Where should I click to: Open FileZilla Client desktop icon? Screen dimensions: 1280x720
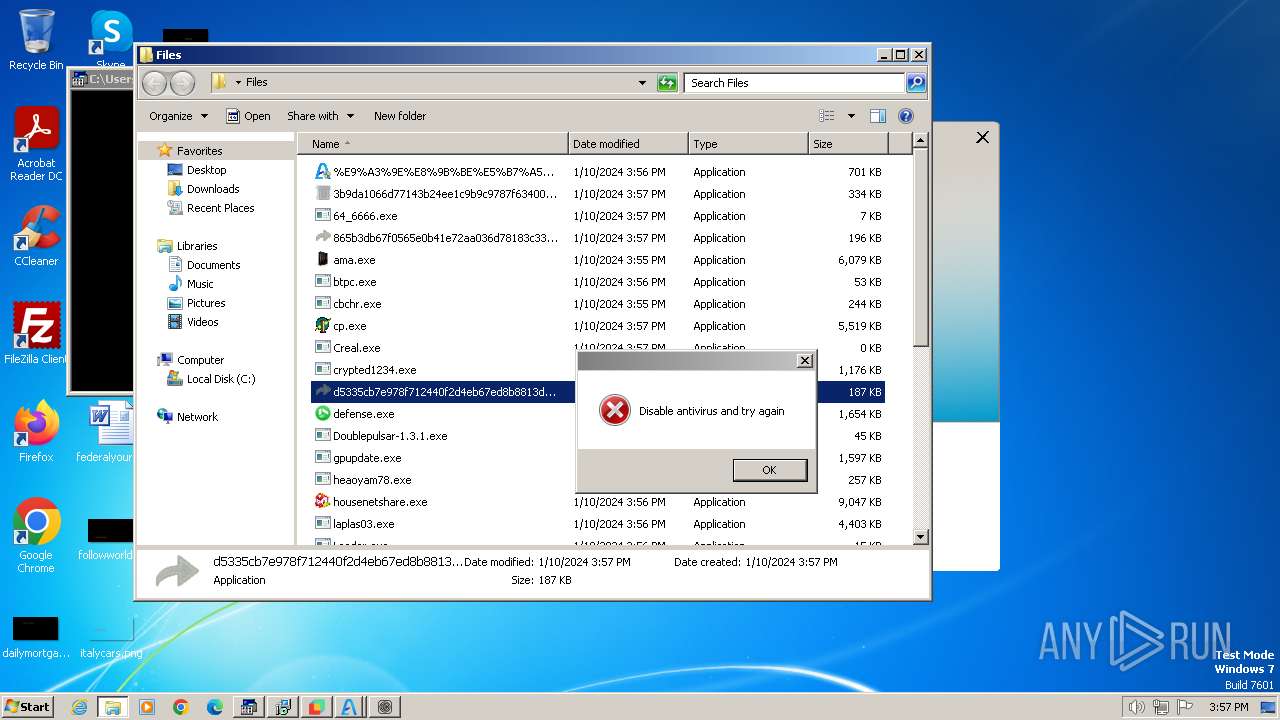[x=36, y=333]
